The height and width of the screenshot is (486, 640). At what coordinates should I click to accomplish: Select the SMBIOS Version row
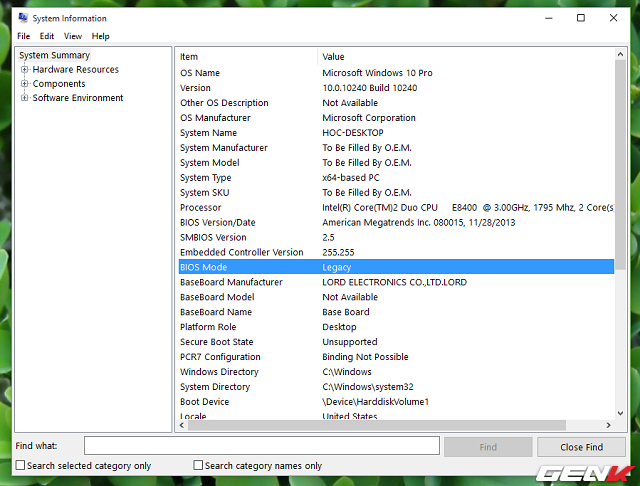click(396, 237)
